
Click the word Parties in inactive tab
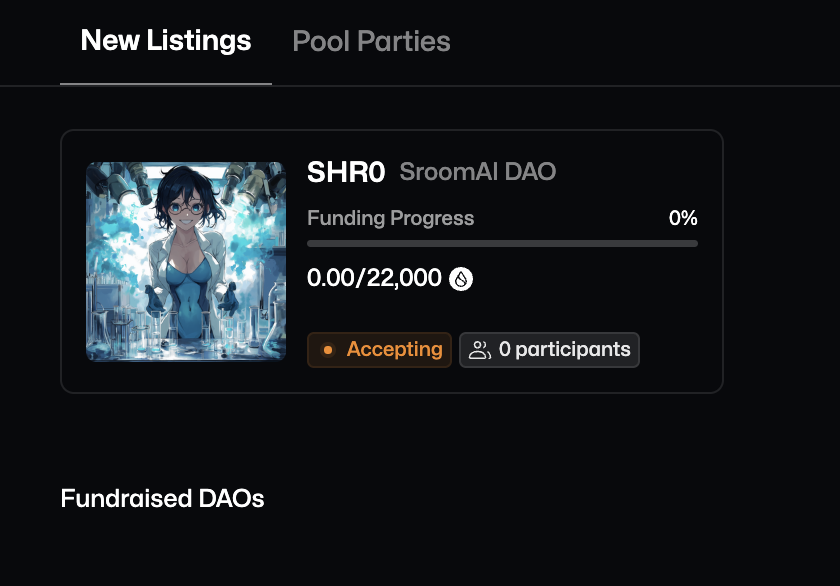404,41
